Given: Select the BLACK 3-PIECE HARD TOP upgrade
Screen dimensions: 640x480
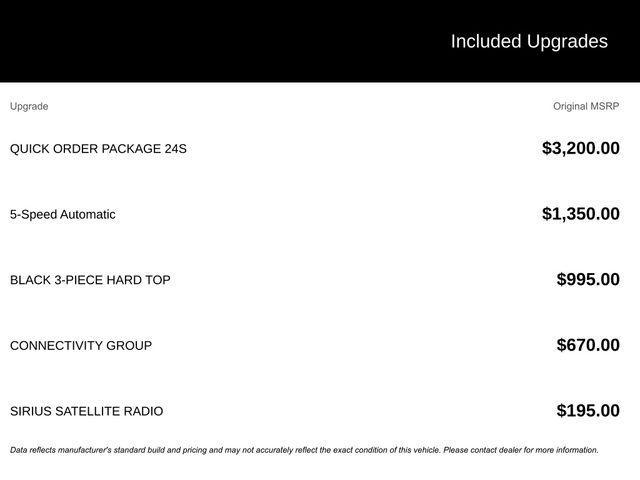Looking at the screenshot, I should (x=90, y=280).
